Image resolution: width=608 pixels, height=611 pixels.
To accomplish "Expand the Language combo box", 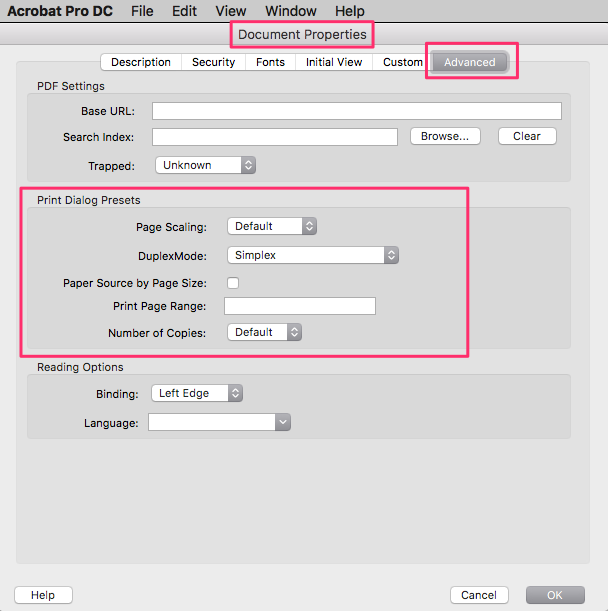I will [x=283, y=422].
